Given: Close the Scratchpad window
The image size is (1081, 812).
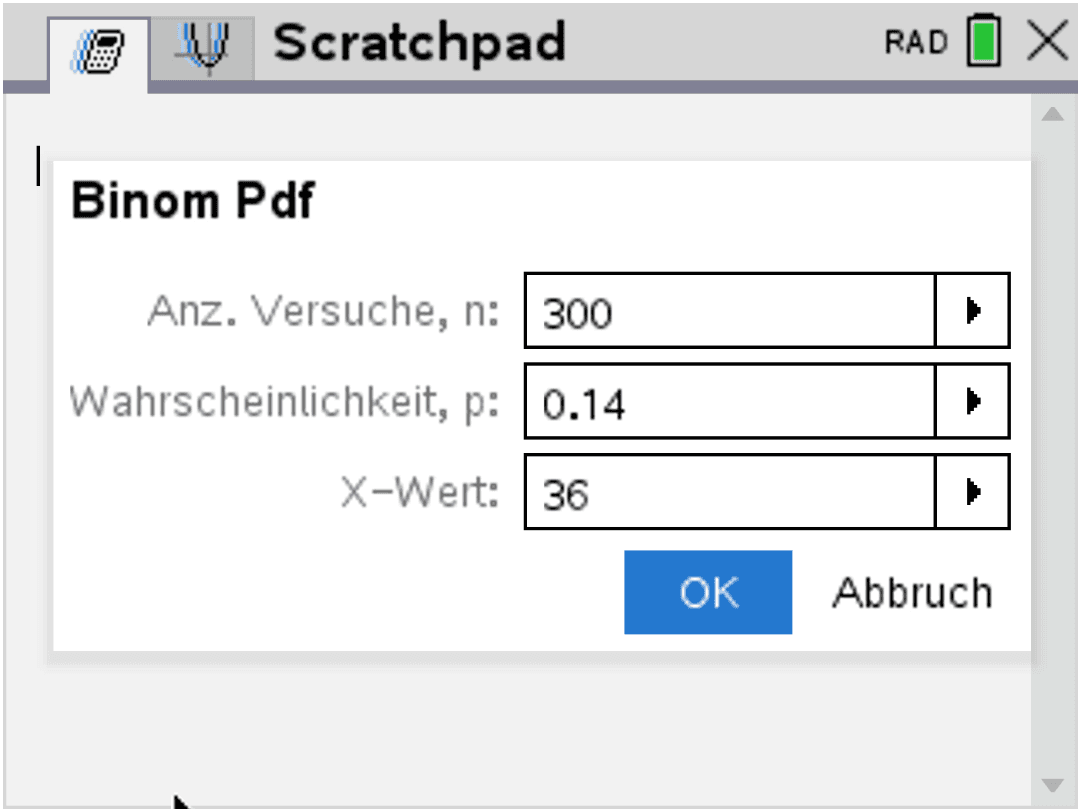Looking at the screenshot, I should click(x=1046, y=42).
